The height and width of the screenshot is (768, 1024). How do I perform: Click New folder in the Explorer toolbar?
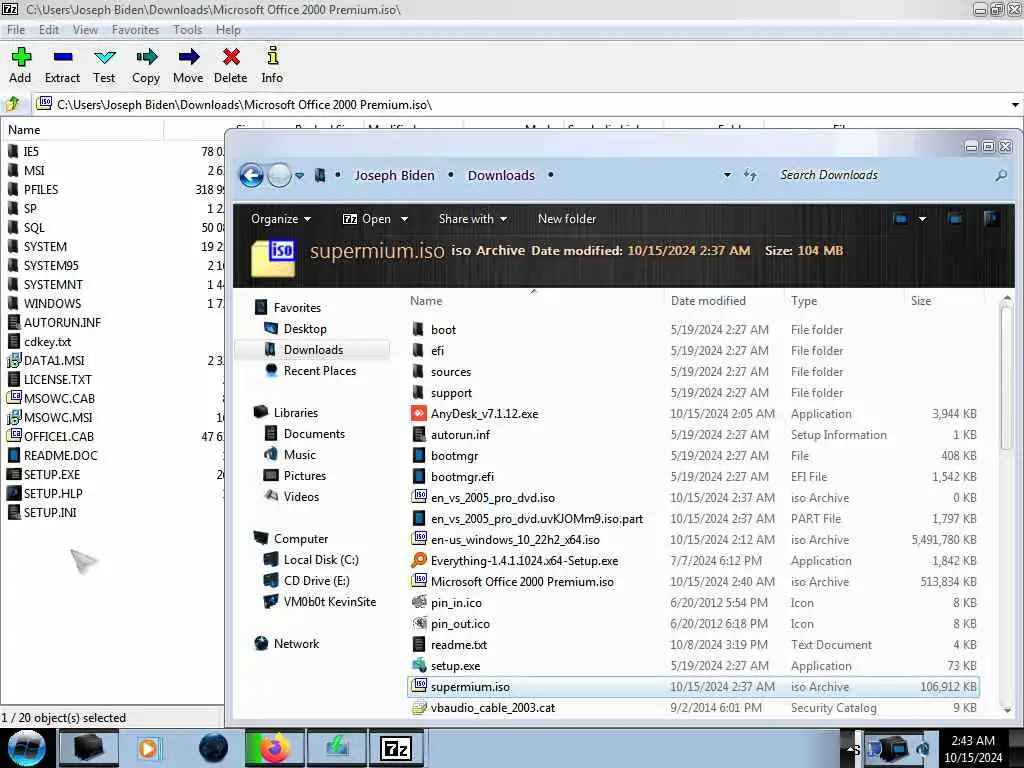click(x=567, y=219)
